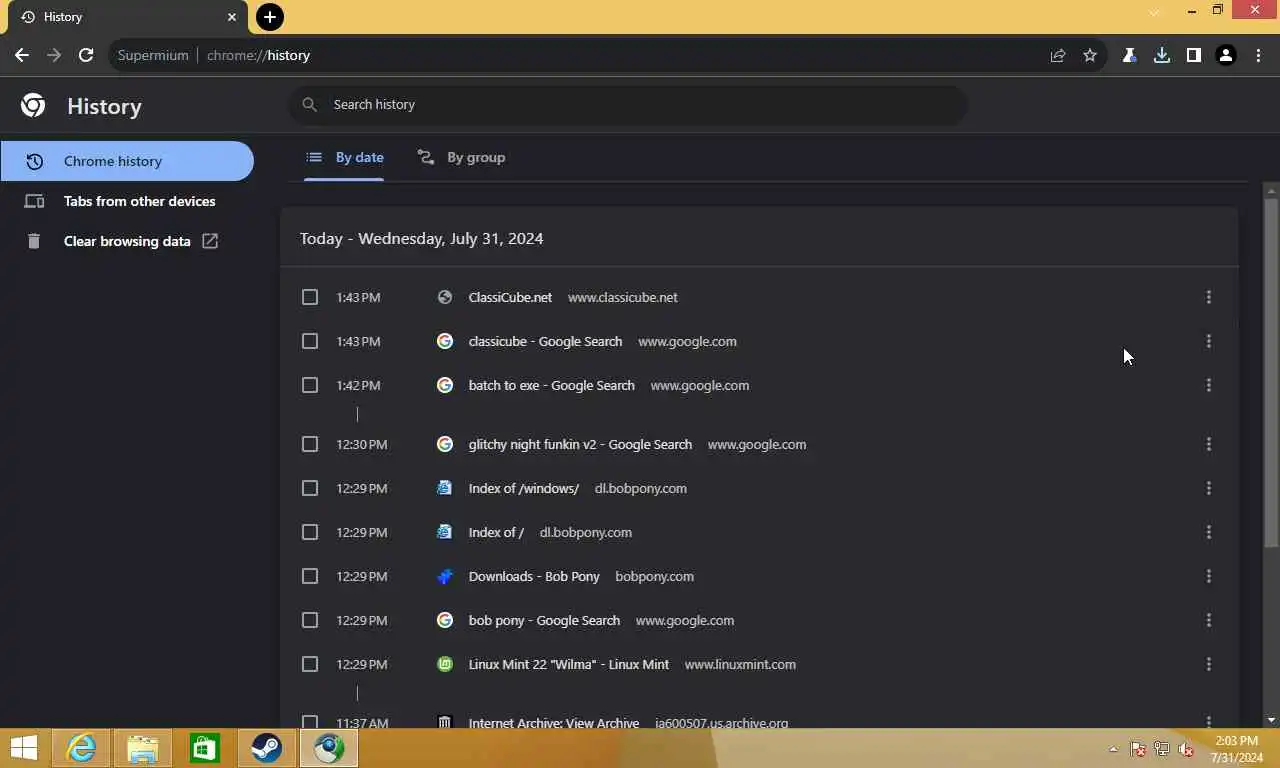Open actions menu for Downloads - Bob Pony
Screen dimensions: 1280x768
(1208, 576)
